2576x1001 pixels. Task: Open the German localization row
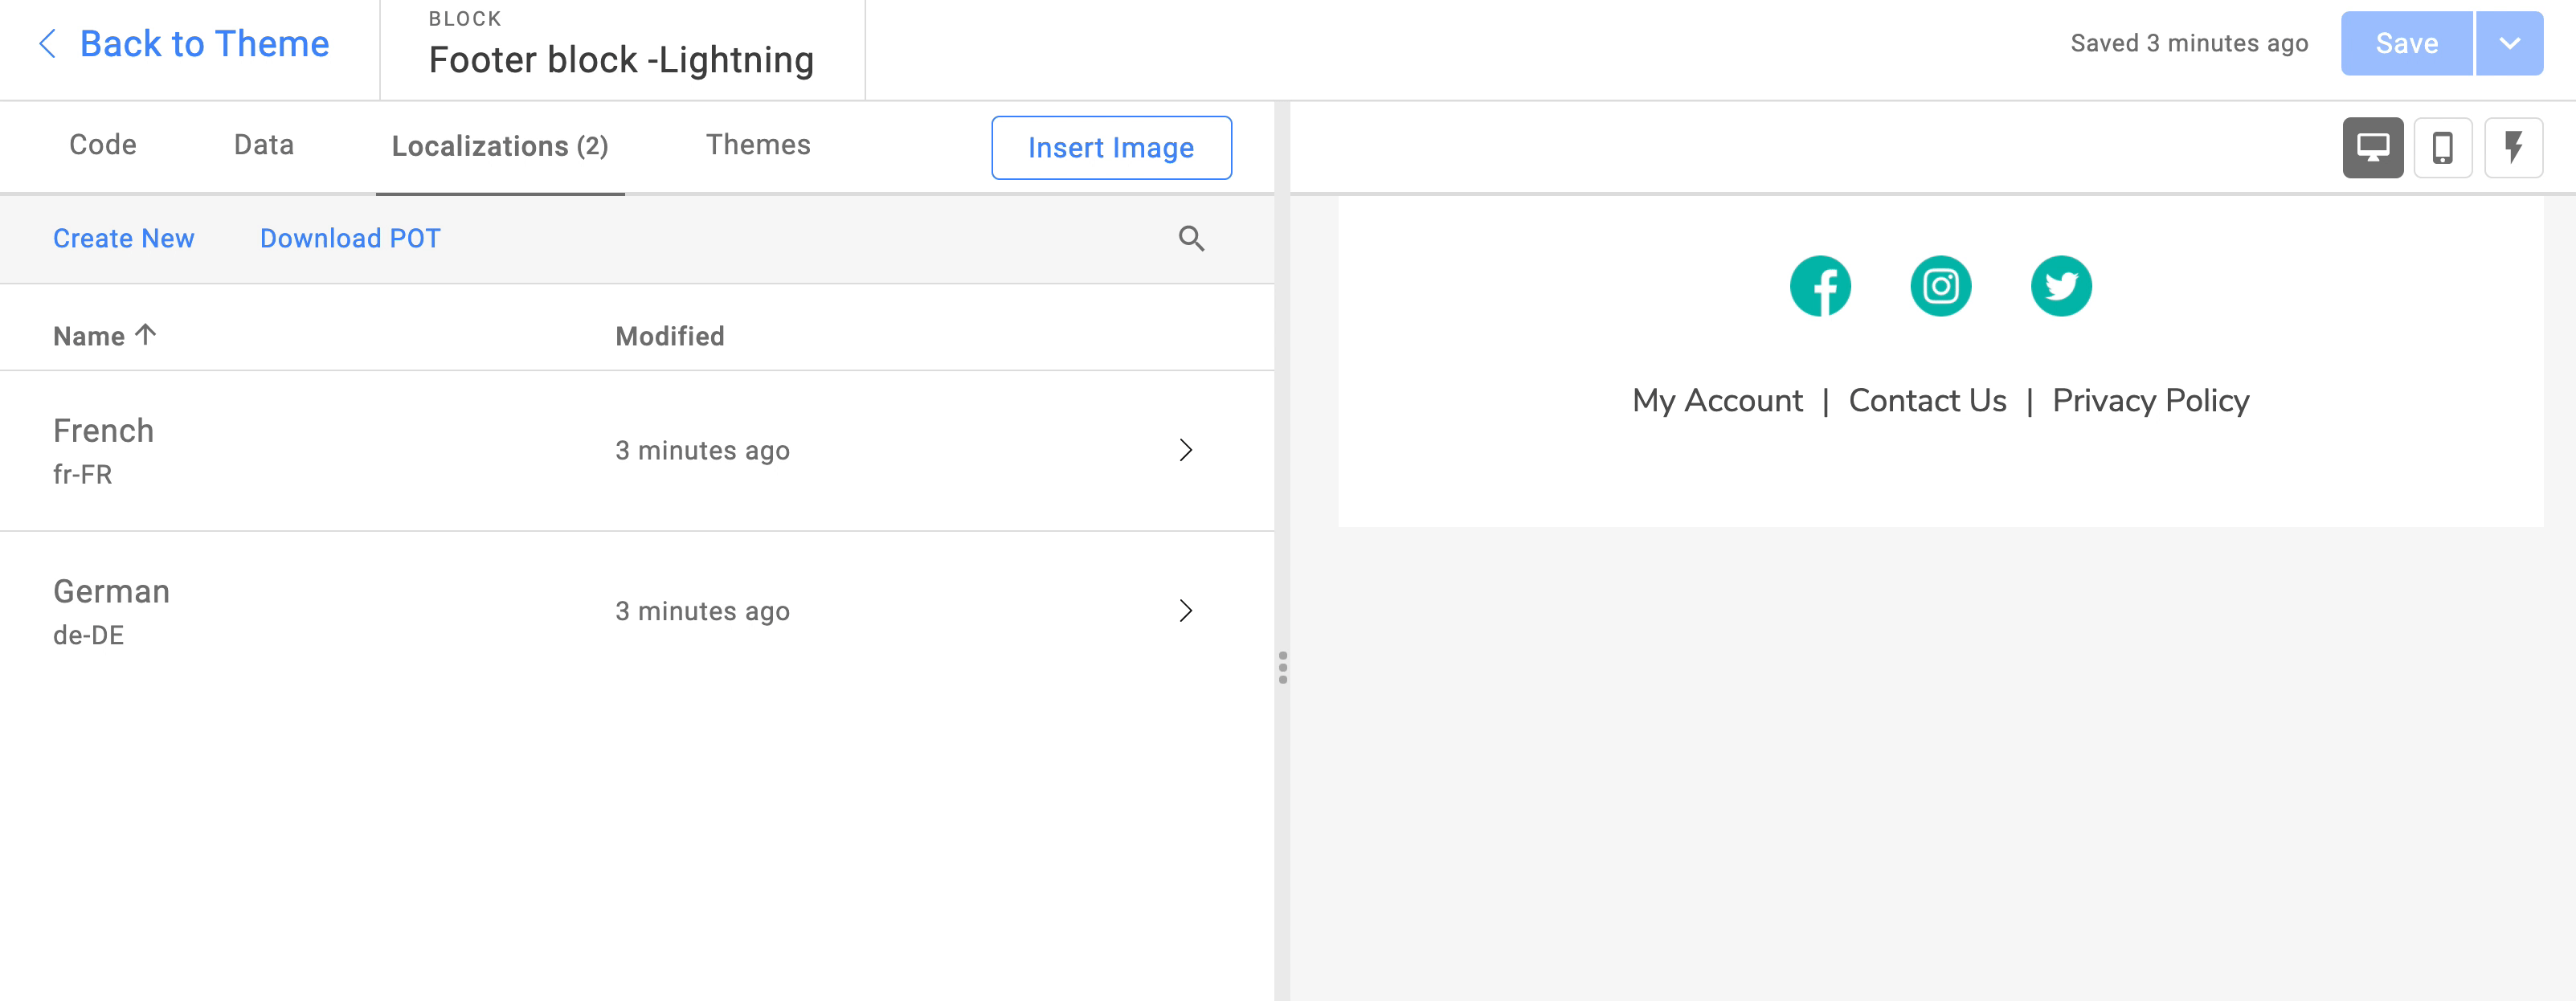637,611
